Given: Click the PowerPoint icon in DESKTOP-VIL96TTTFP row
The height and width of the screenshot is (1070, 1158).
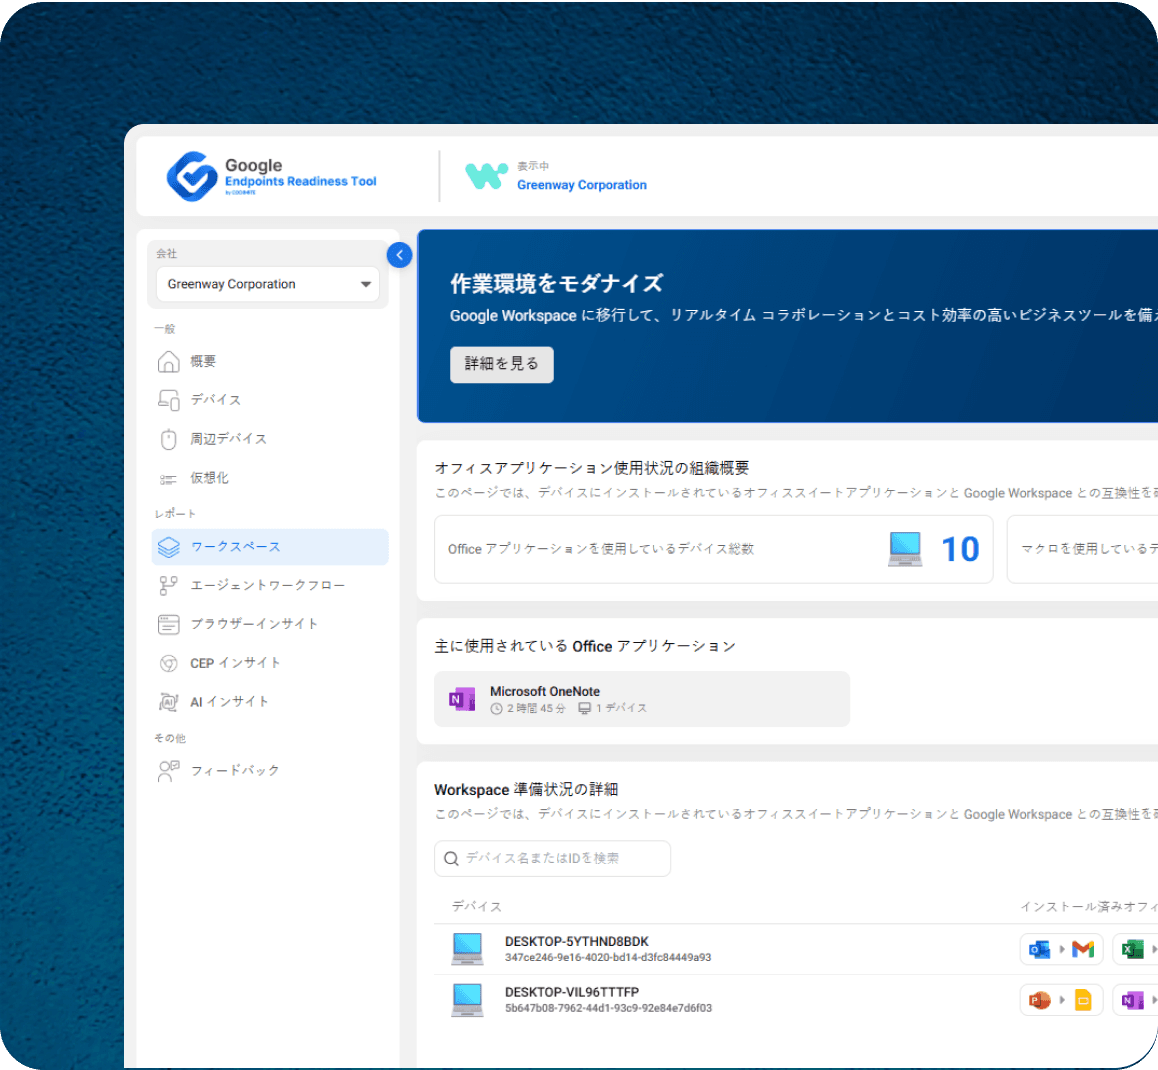Looking at the screenshot, I should [1039, 1001].
